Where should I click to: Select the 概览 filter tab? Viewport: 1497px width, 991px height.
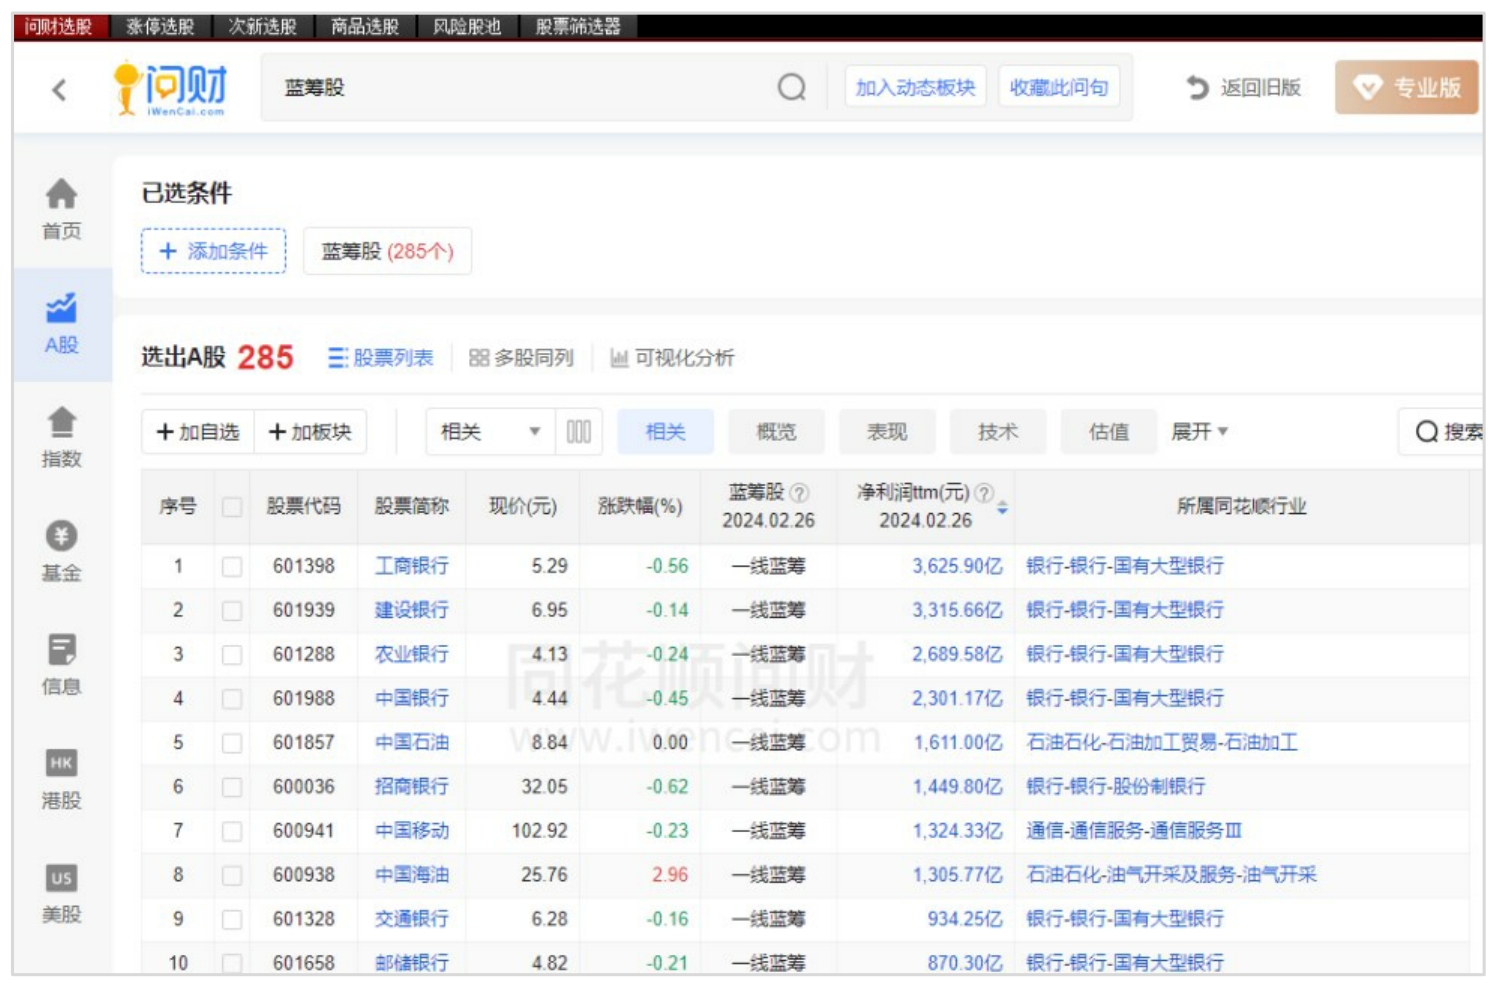[776, 432]
